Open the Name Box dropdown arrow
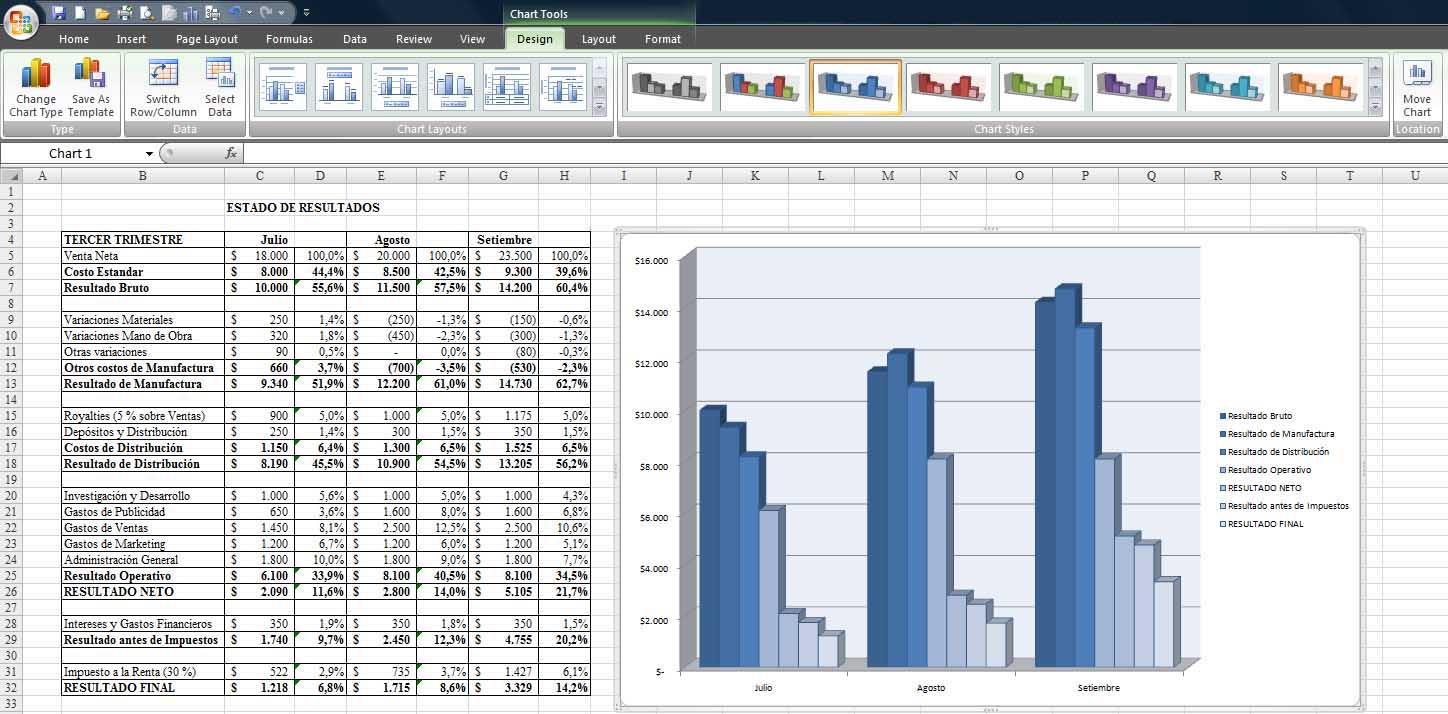Screen dimensions: 1448x714 (x=149, y=154)
